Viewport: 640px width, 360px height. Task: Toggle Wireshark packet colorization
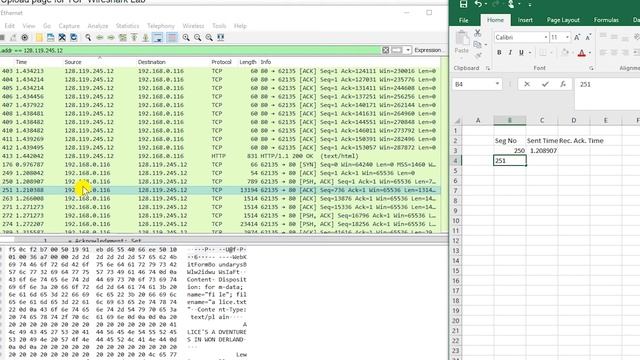pyautogui.click(x=172, y=38)
